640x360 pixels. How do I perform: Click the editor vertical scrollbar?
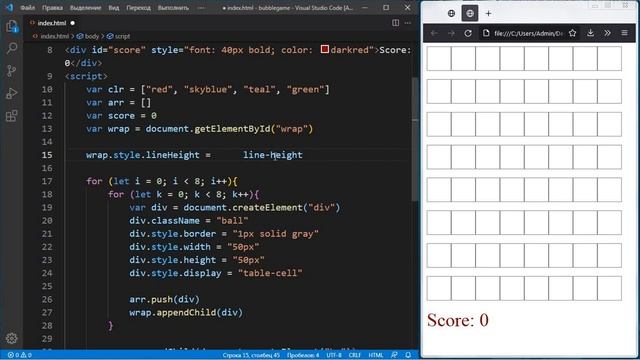pyautogui.click(x=416, y=139)
